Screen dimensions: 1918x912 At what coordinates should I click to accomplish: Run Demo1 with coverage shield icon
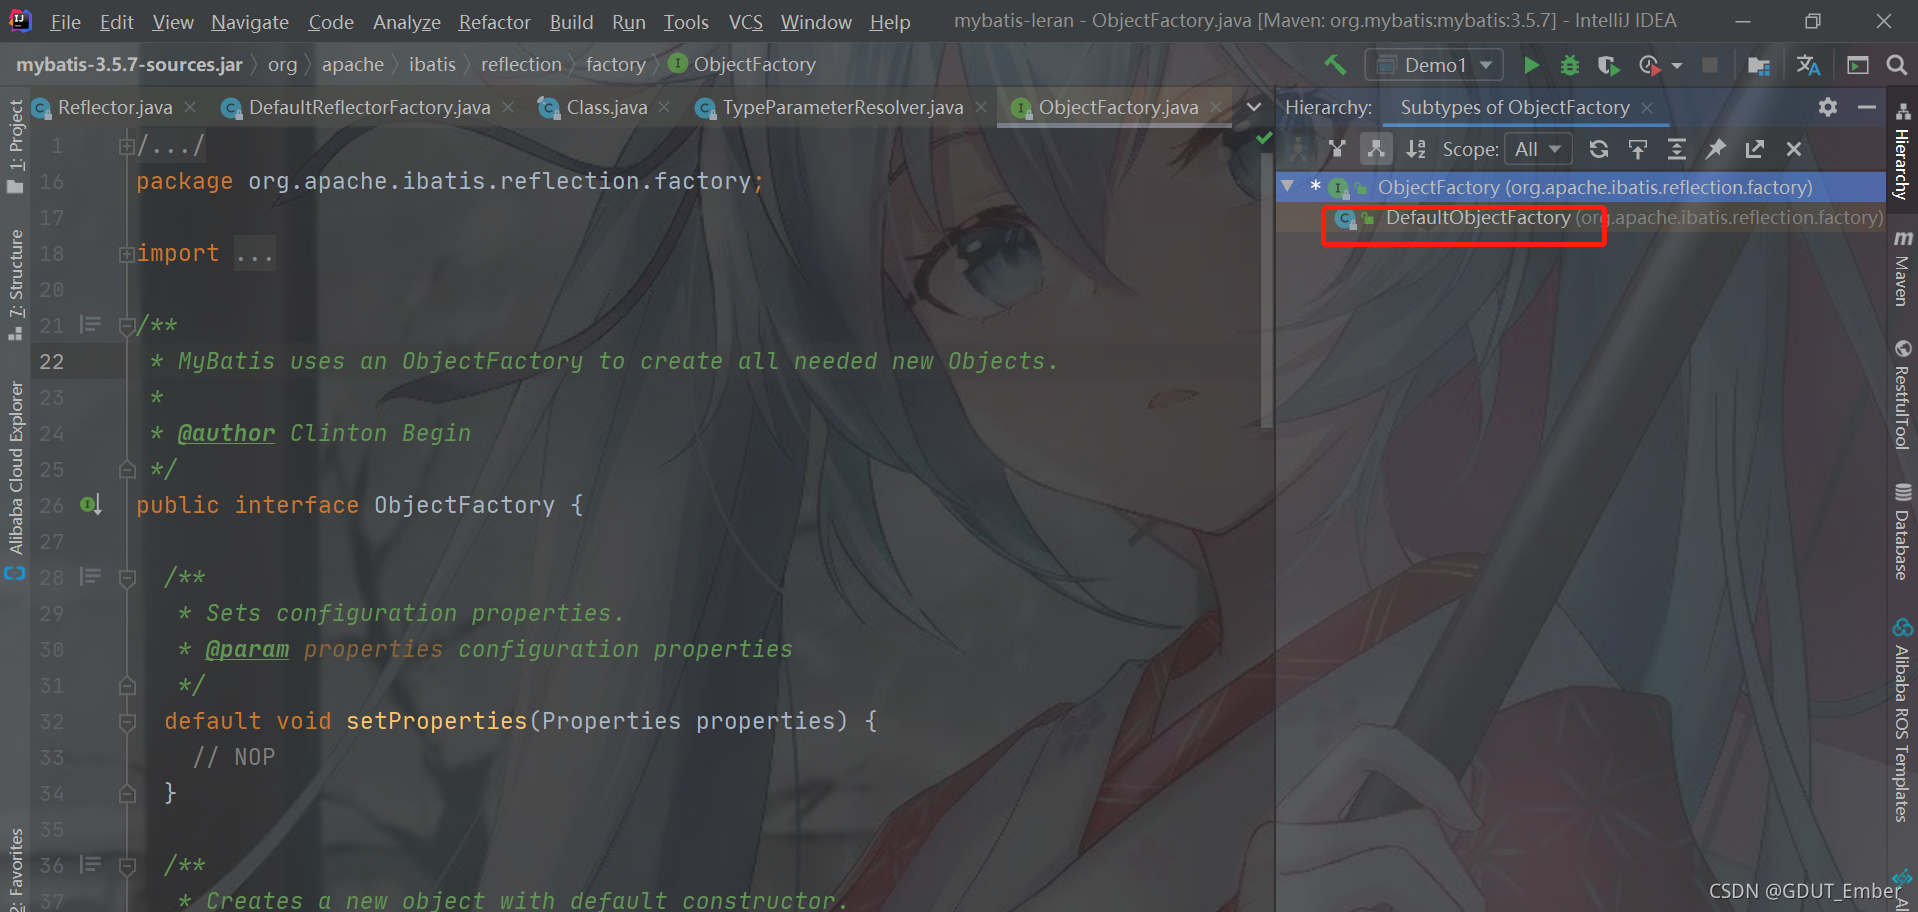(1608, 65)
